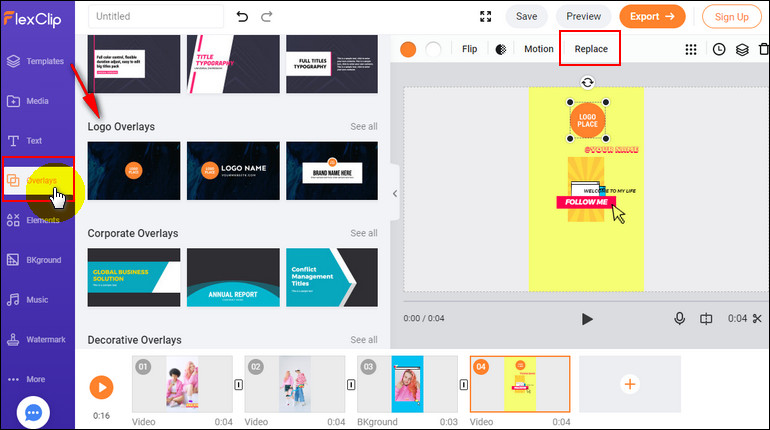Open the Overlays sidebar section
770x430 pixels.
(x=38, y=180)
